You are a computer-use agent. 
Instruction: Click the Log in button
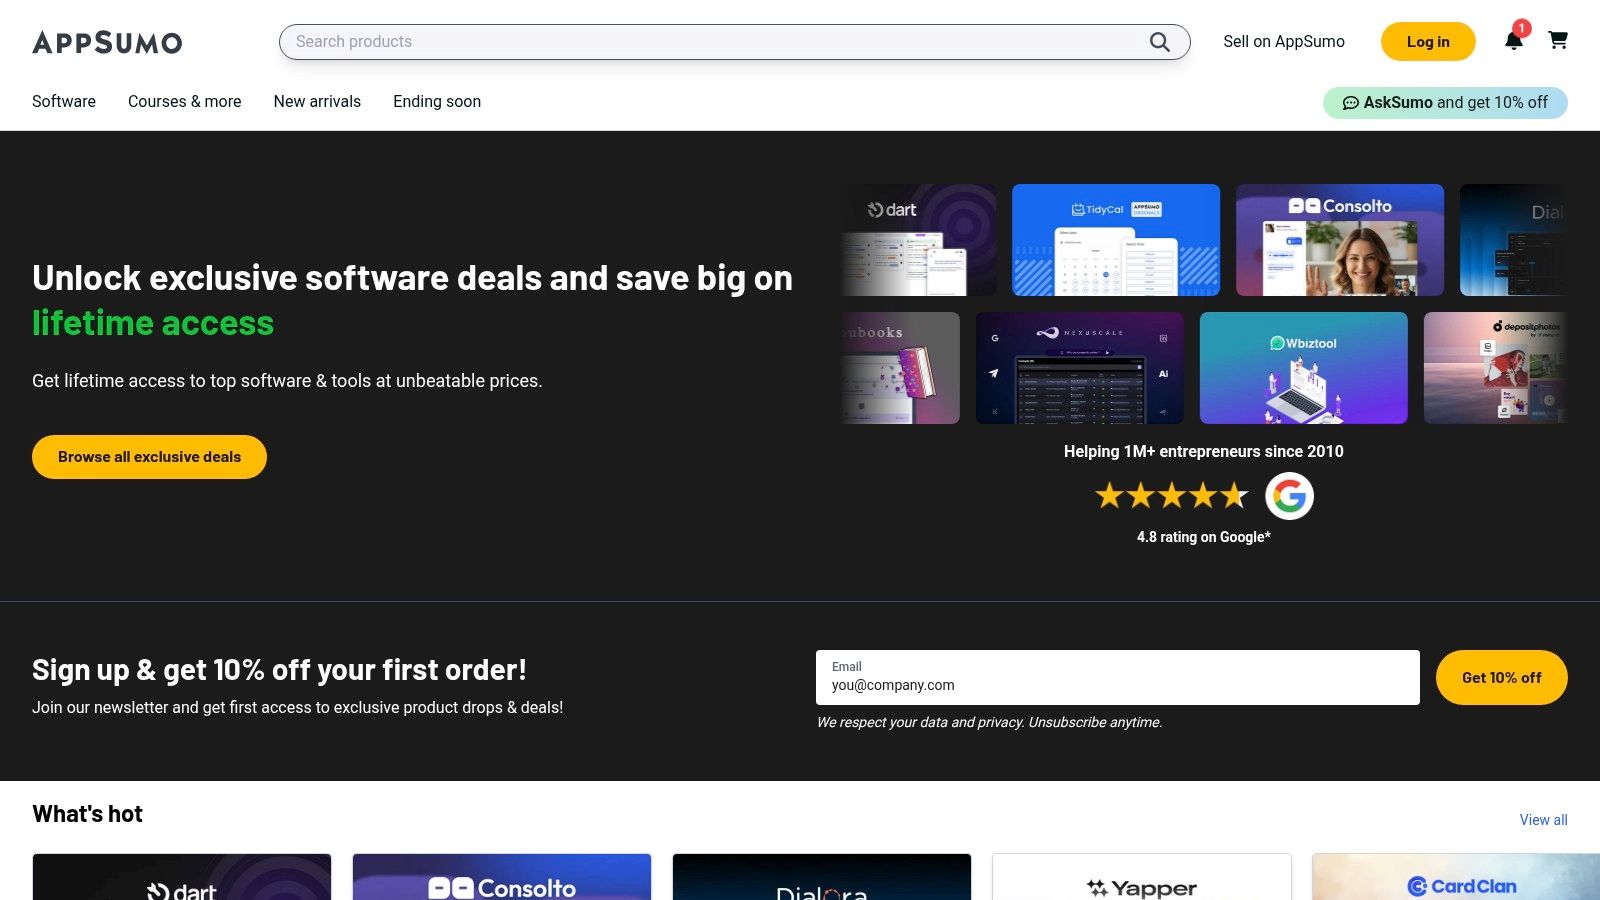pos(1428,42)
